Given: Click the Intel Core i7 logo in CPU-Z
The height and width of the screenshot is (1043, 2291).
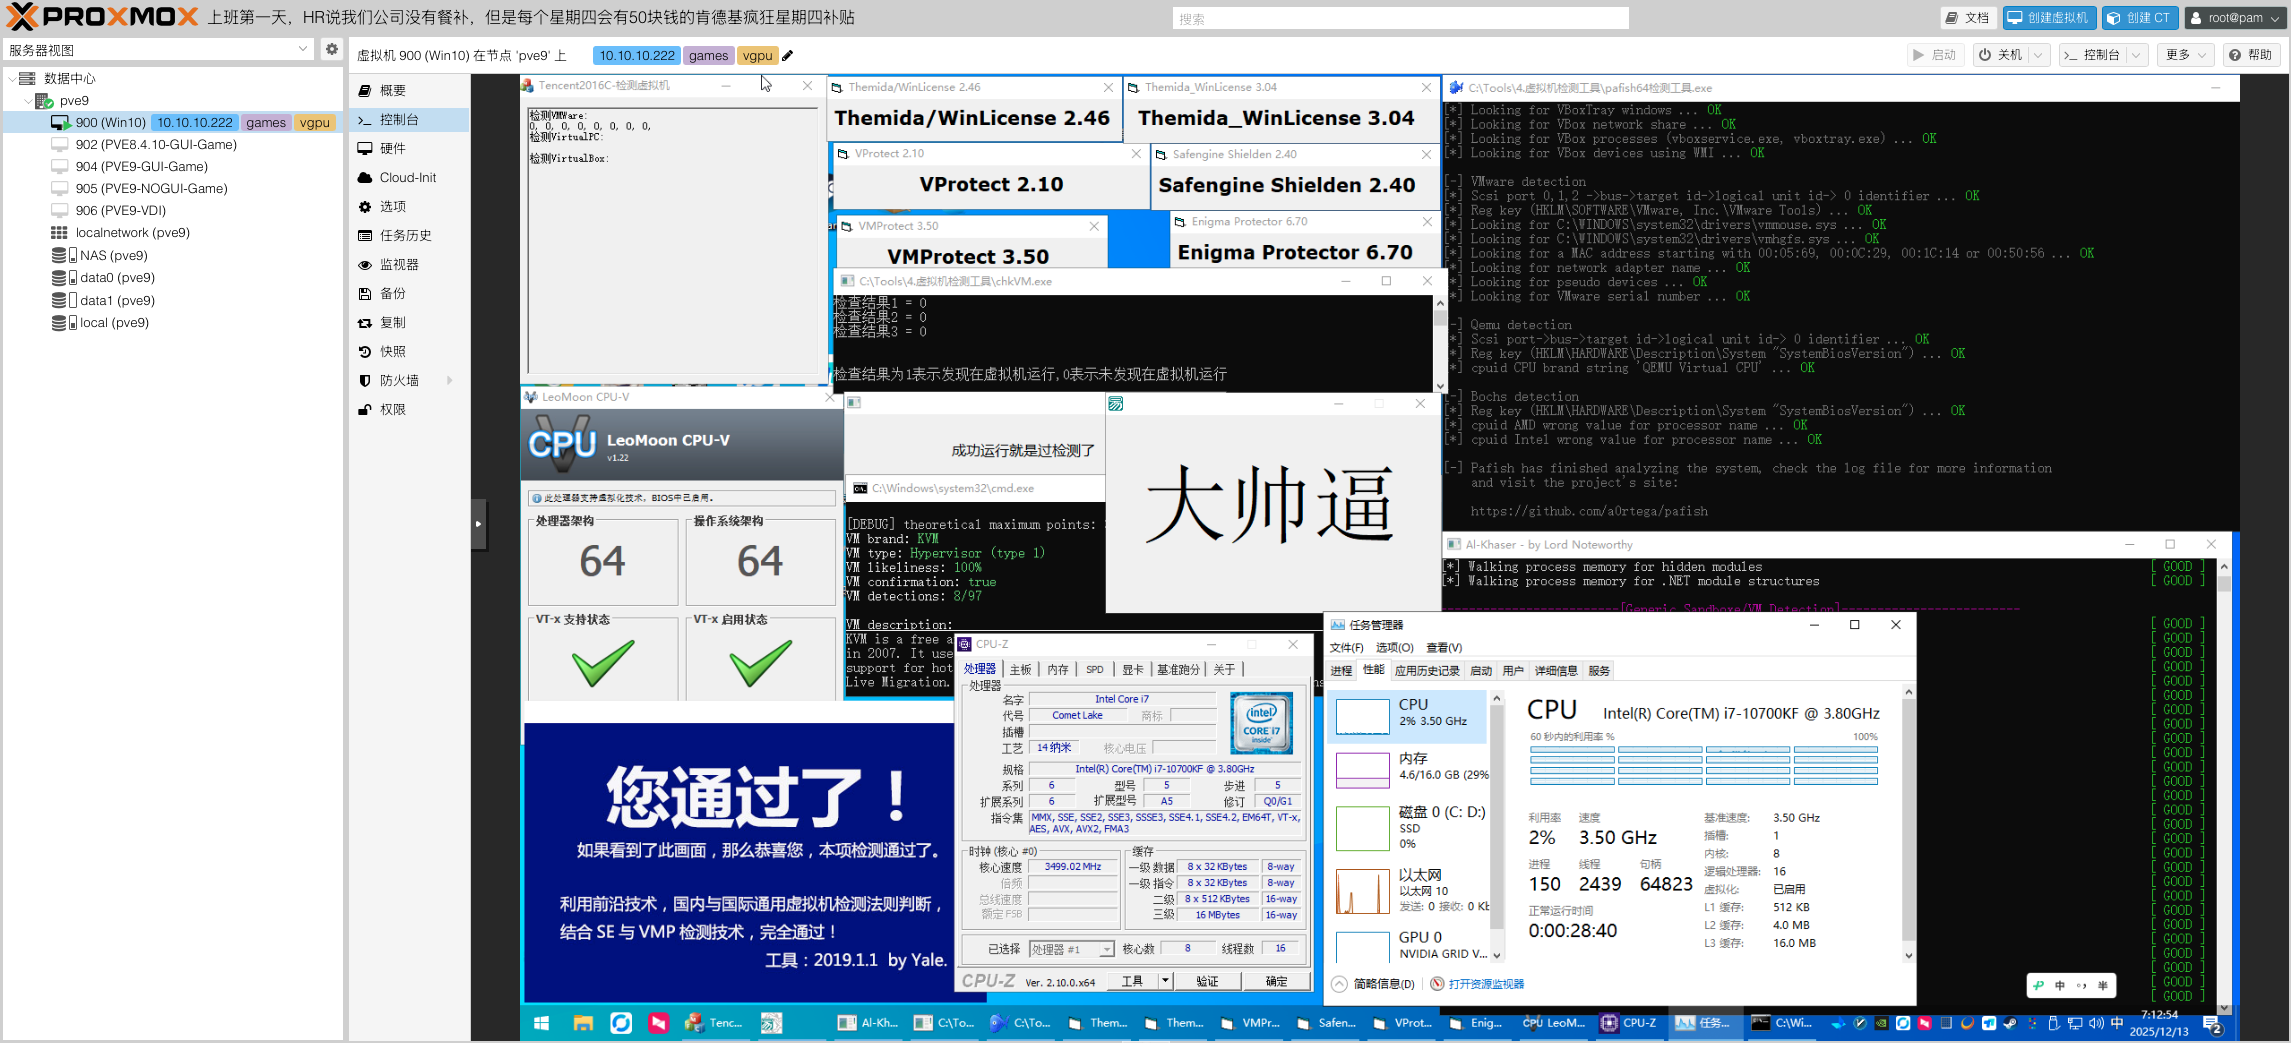Looking at the screenshot, I should click(x=1261, y=723).
